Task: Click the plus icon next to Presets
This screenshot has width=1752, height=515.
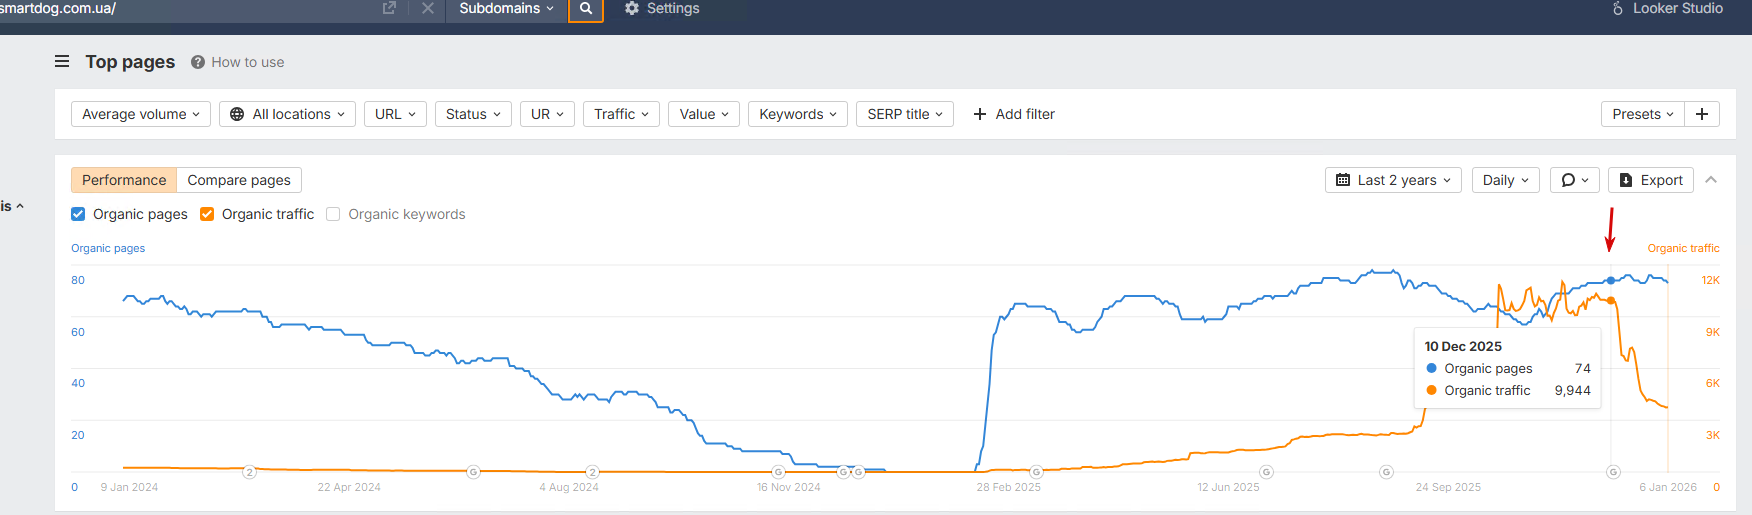Action: point(1701,114)
